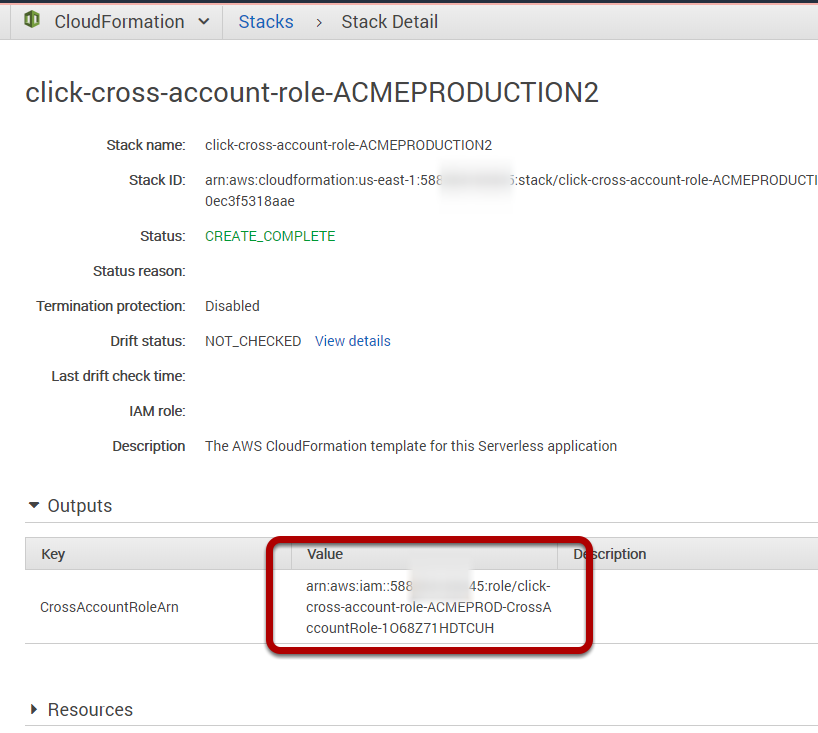Click the CREATE_COMPLETE status text
818x733 pixels.
(x=270, y=236)
